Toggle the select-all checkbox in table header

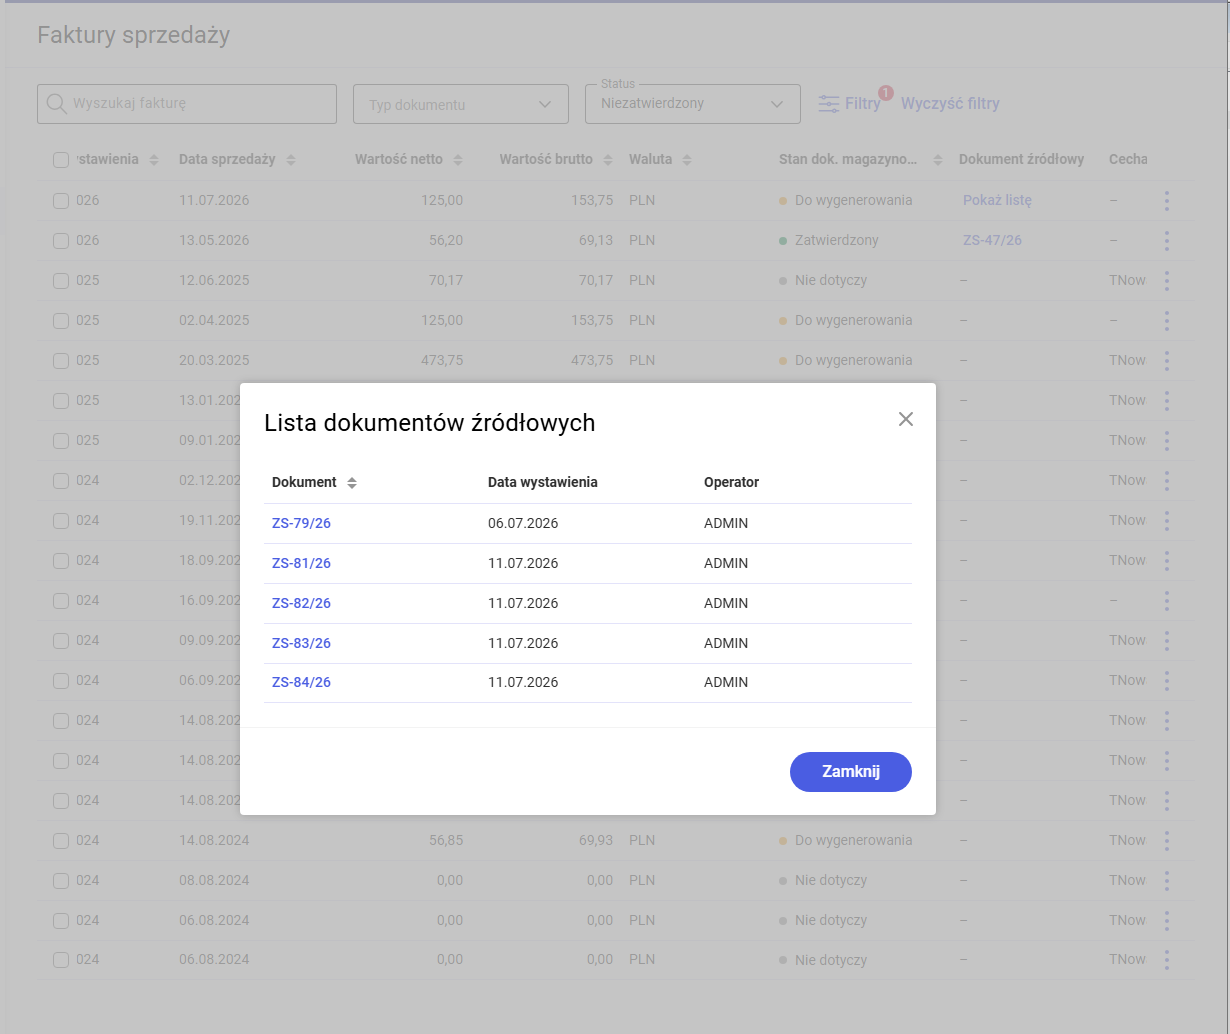click(x=61, y=160)
